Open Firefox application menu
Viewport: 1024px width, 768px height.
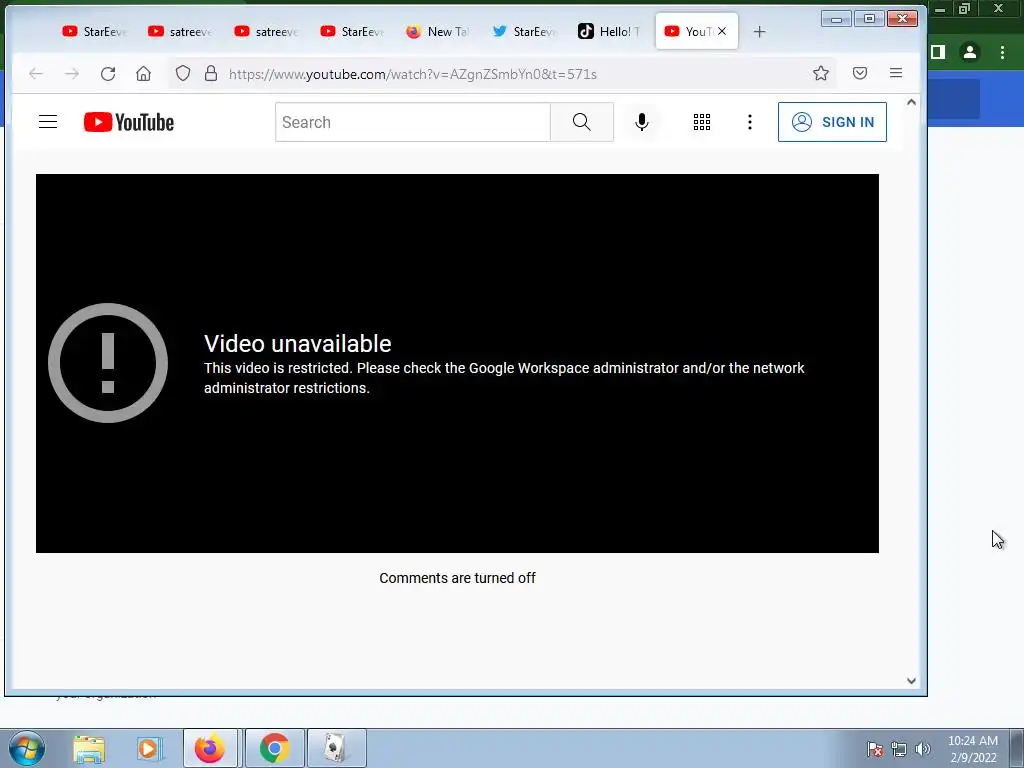(896, 73)
